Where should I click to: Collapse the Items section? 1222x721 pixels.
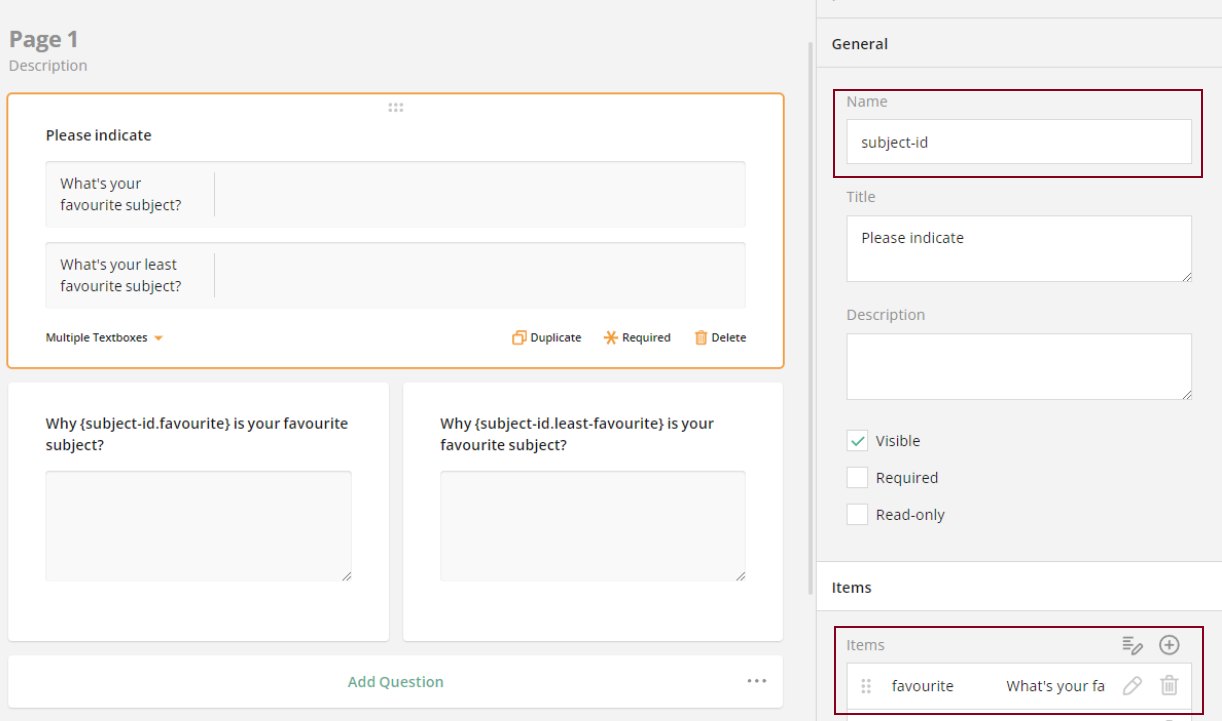point(851,587)
